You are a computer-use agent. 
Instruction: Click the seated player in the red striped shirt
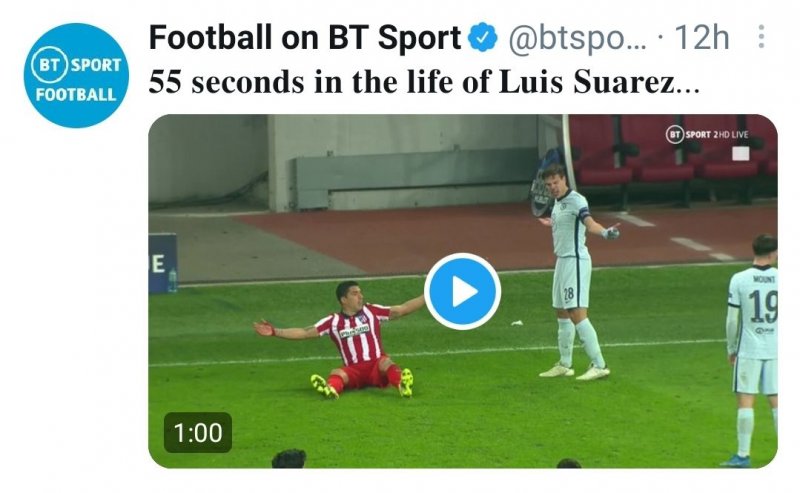tap(350, 336)
